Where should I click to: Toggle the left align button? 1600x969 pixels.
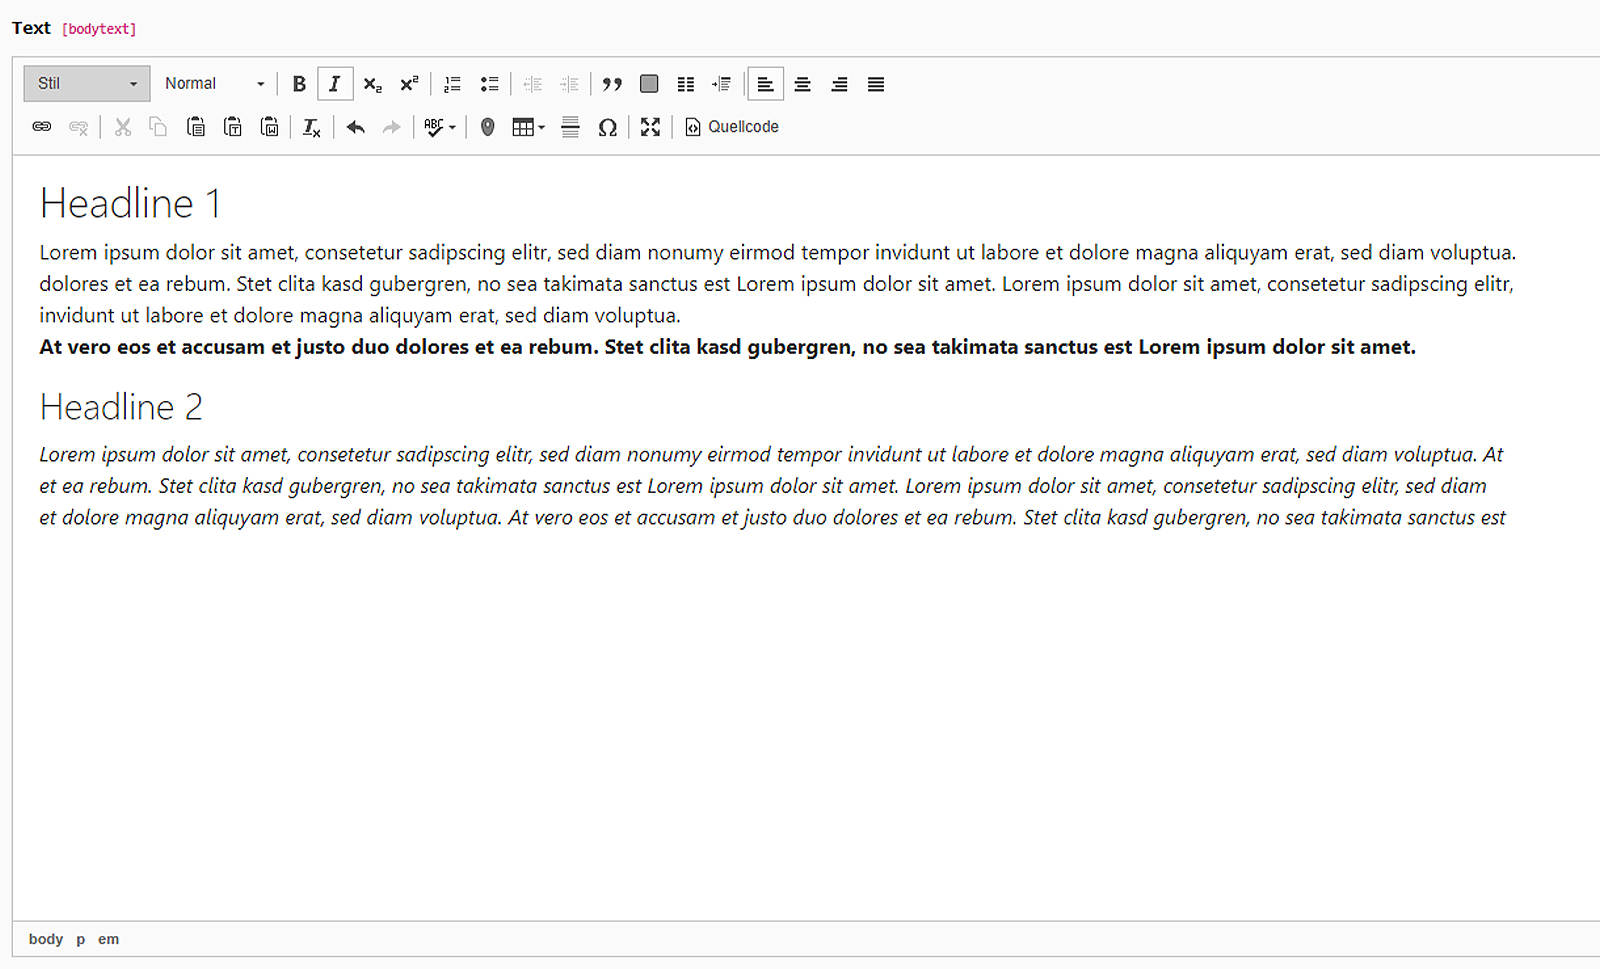tap(765, 84)
